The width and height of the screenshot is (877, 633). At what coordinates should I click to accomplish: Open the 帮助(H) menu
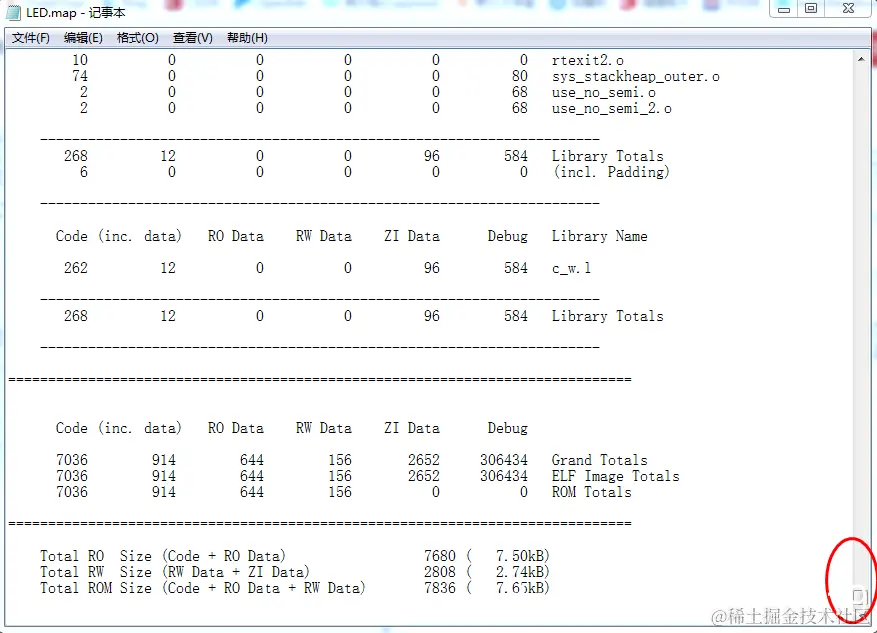(x=247, y=38)
